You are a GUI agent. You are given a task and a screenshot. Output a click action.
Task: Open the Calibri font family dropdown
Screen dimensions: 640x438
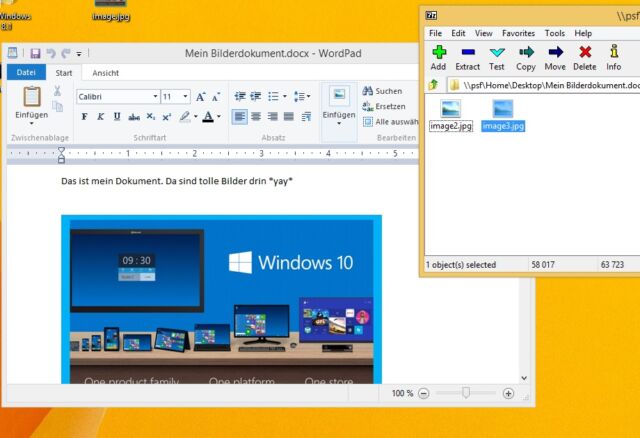click(155, 97)
